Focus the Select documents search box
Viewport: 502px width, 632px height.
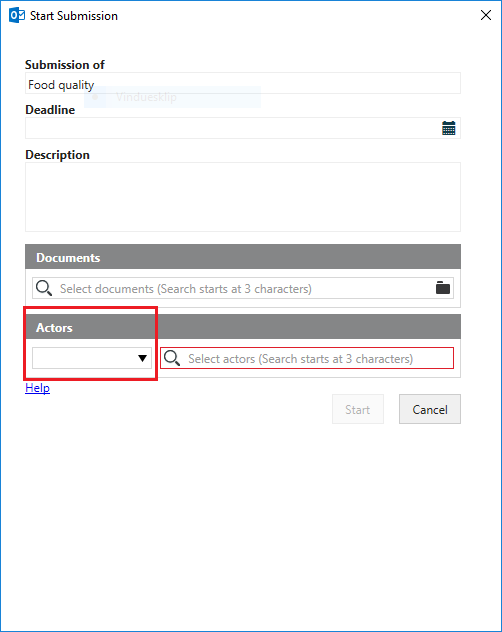coord(243,288)
